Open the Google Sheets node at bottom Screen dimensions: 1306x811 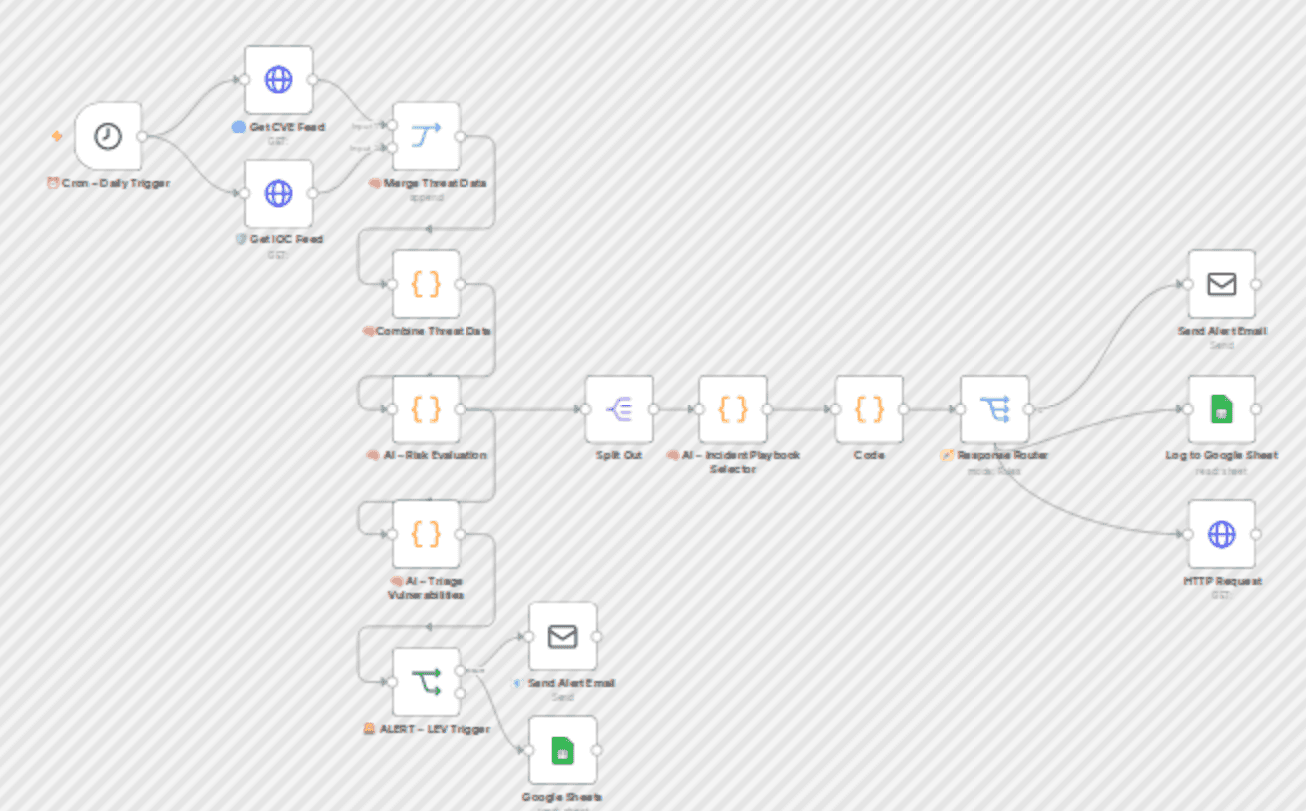point(563,750)
